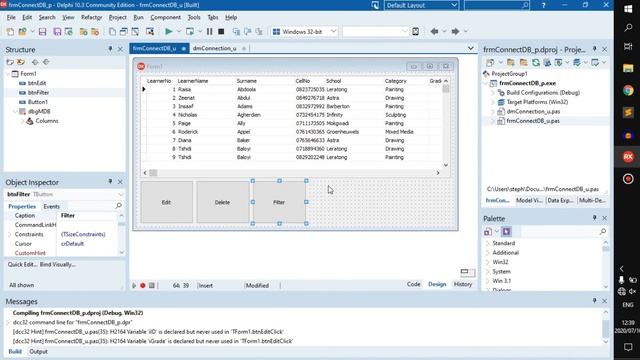
Task: Click the Projects panel refresh icon
Action: click(x=536, y=62)
